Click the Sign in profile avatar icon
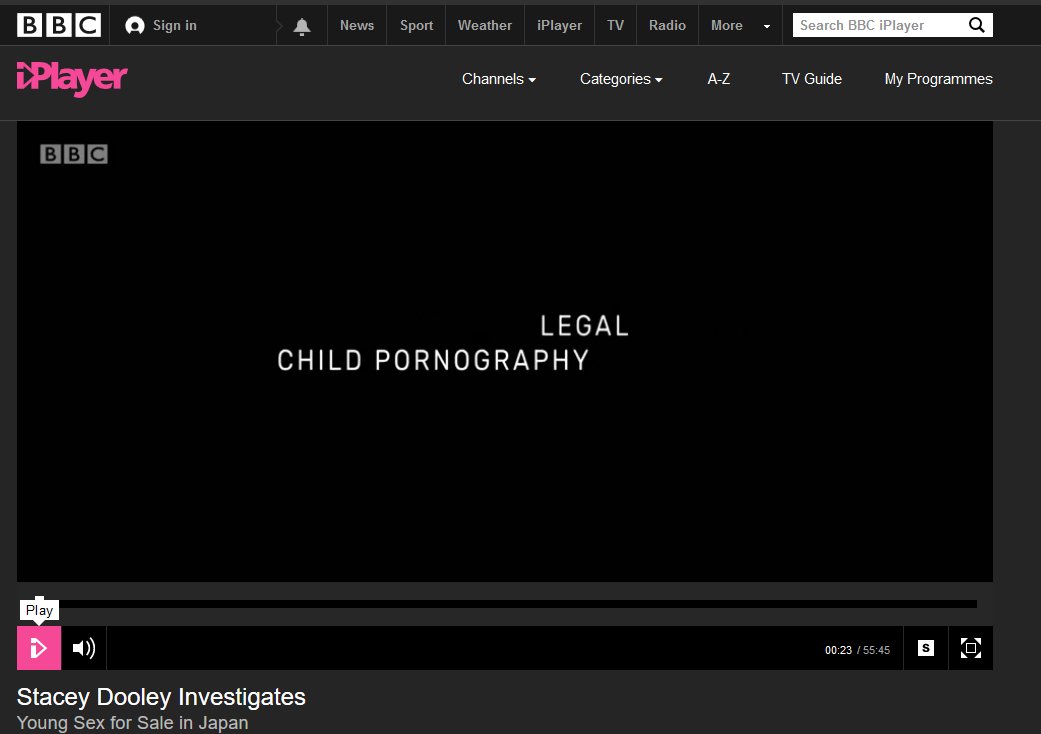The height and width of the screenshot is (734, 1041). pyautogui.click(x=135, y=26)
